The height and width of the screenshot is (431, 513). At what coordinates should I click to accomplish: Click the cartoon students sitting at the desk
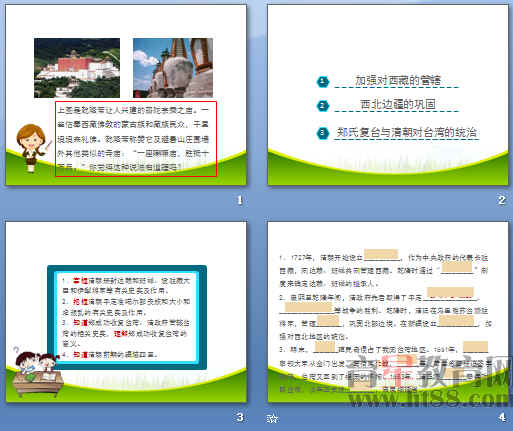[37, 374]
